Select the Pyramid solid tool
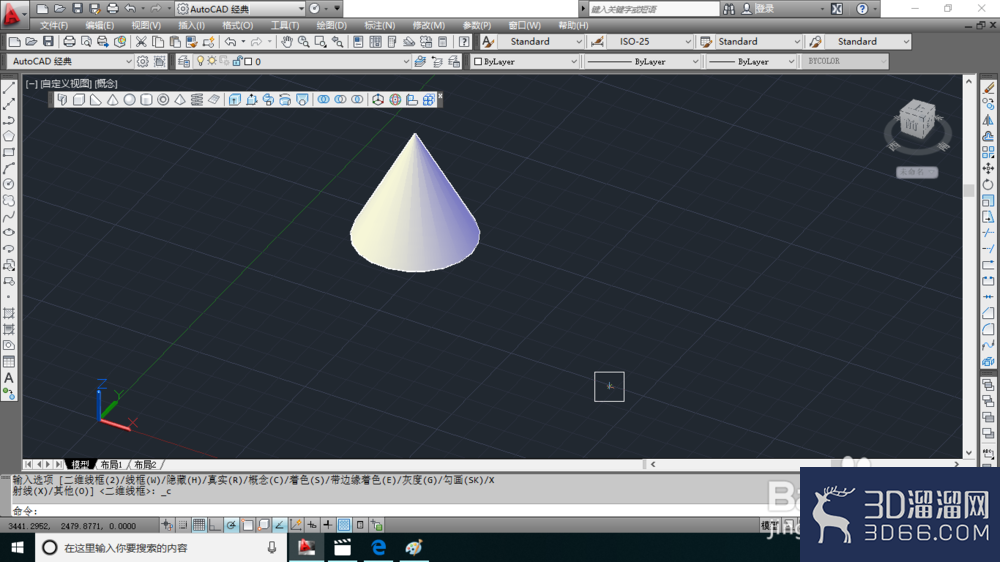 tap(180, 100)
